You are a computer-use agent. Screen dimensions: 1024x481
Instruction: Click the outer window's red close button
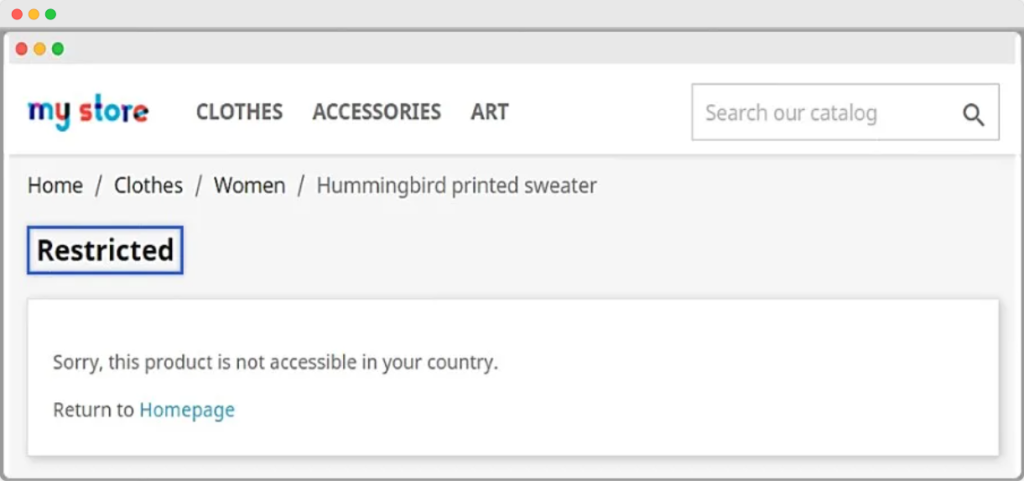click(16, 14)
